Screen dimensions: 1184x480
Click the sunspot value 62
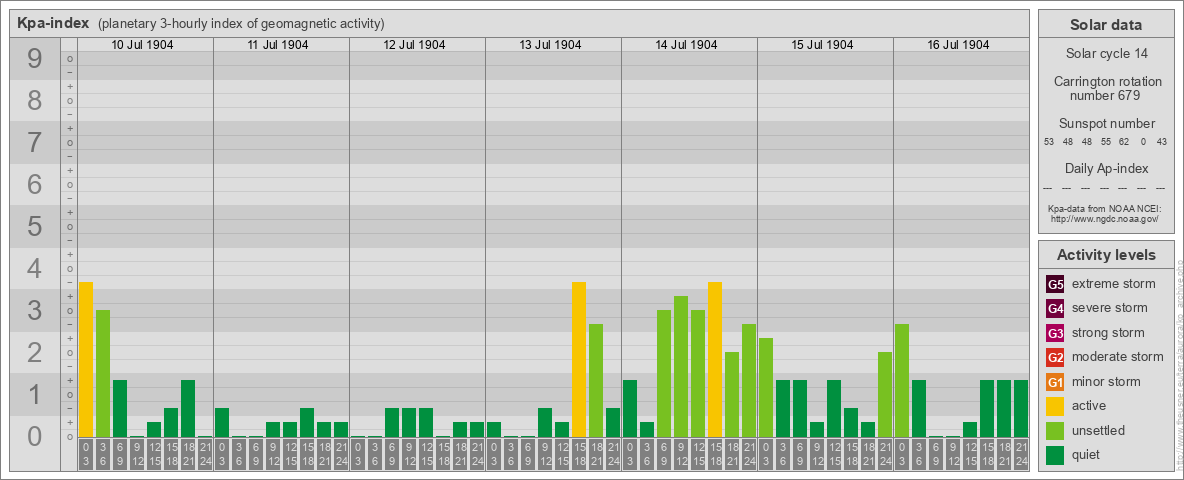[x=1124, y=142]
